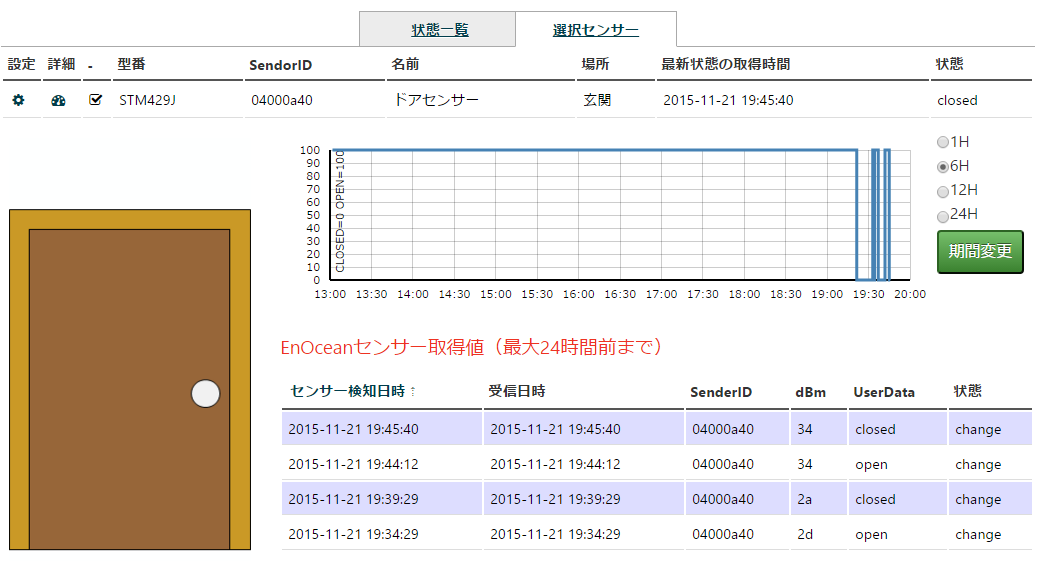This screenshot has width=1043, height=561.
Task: Switch to the 選択センサー tab
Action: [595, 30]
